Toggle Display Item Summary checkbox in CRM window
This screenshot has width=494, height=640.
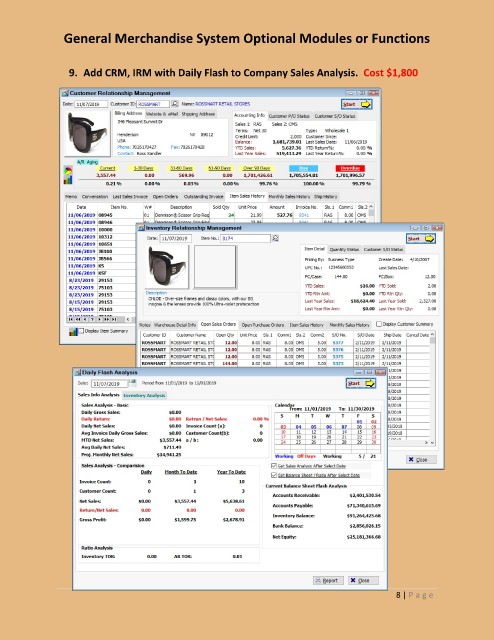pos(81,331)
